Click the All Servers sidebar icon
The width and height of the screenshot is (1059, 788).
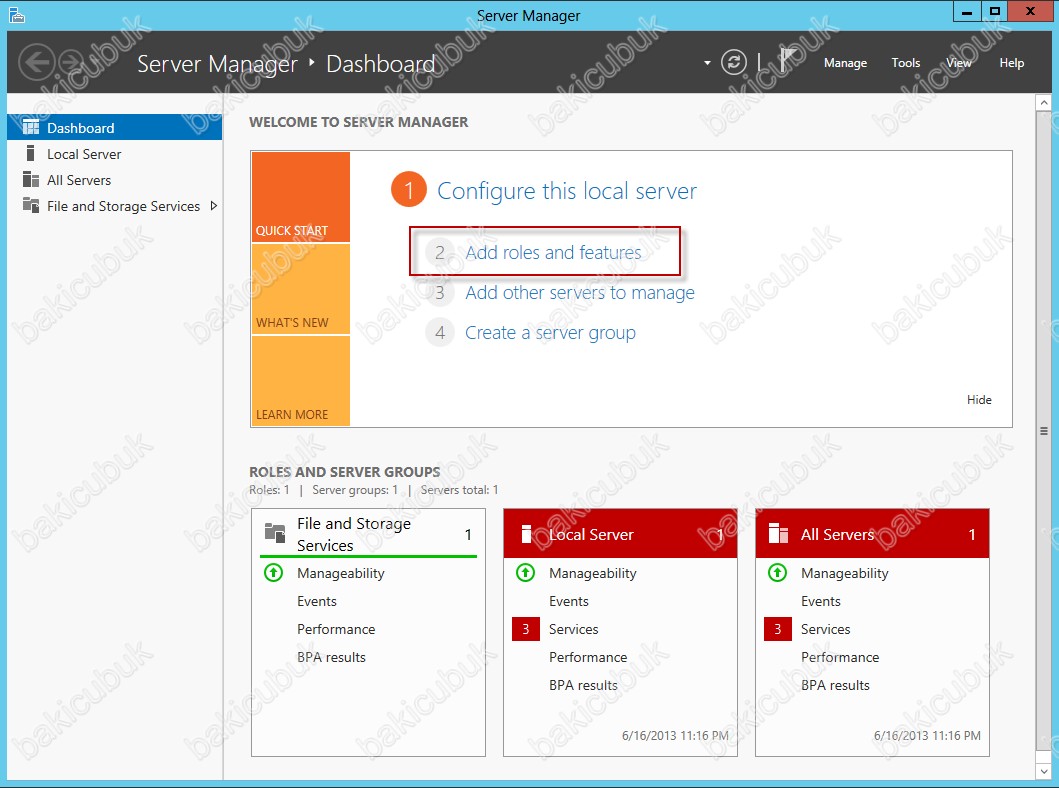(30, 180)
